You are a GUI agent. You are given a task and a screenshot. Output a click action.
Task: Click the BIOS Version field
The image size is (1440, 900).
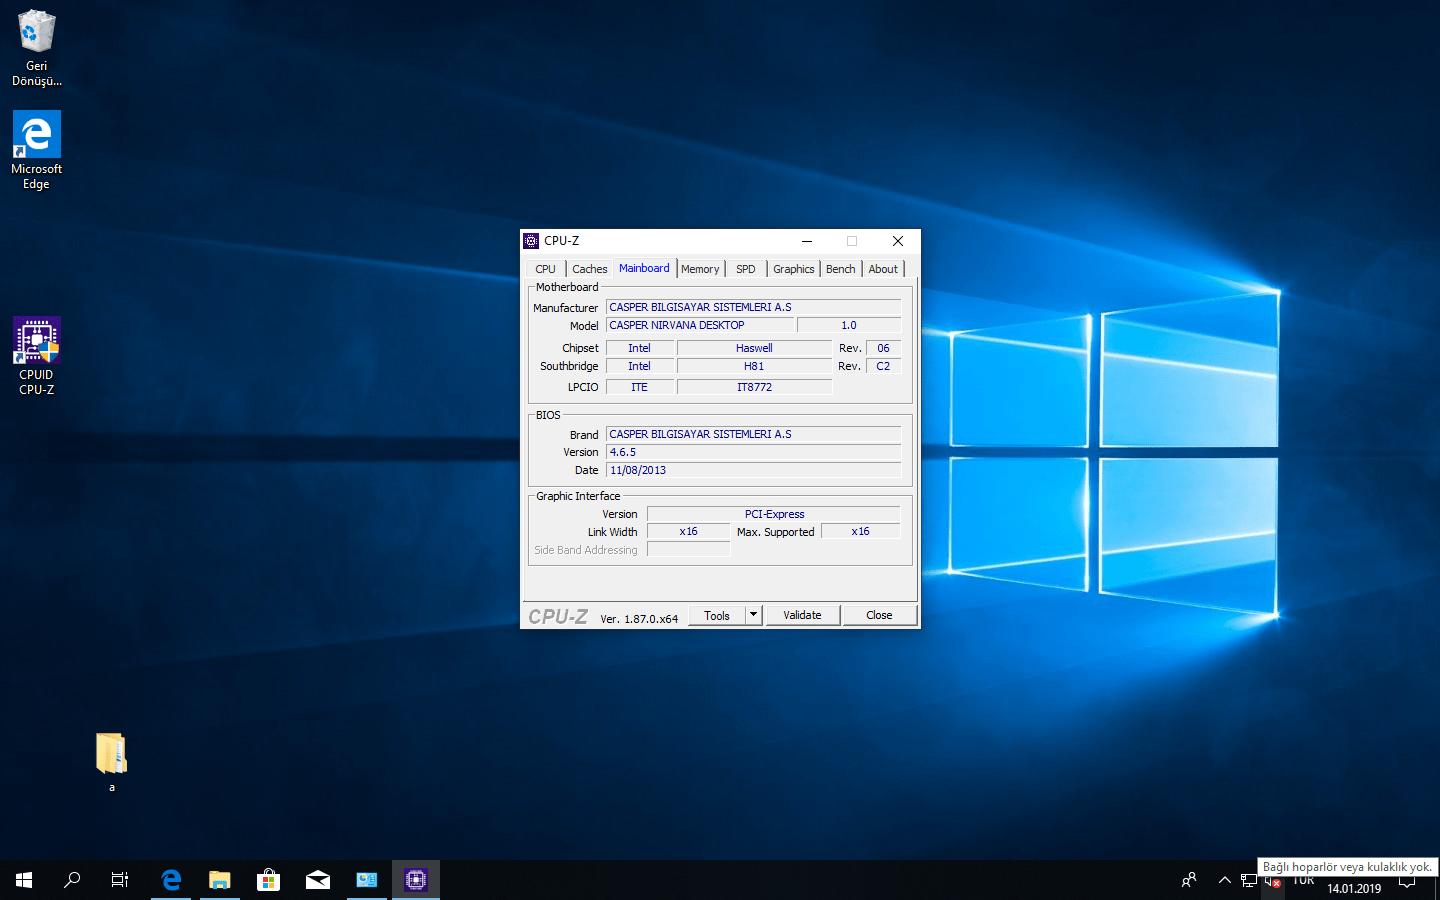pos(753,452)
